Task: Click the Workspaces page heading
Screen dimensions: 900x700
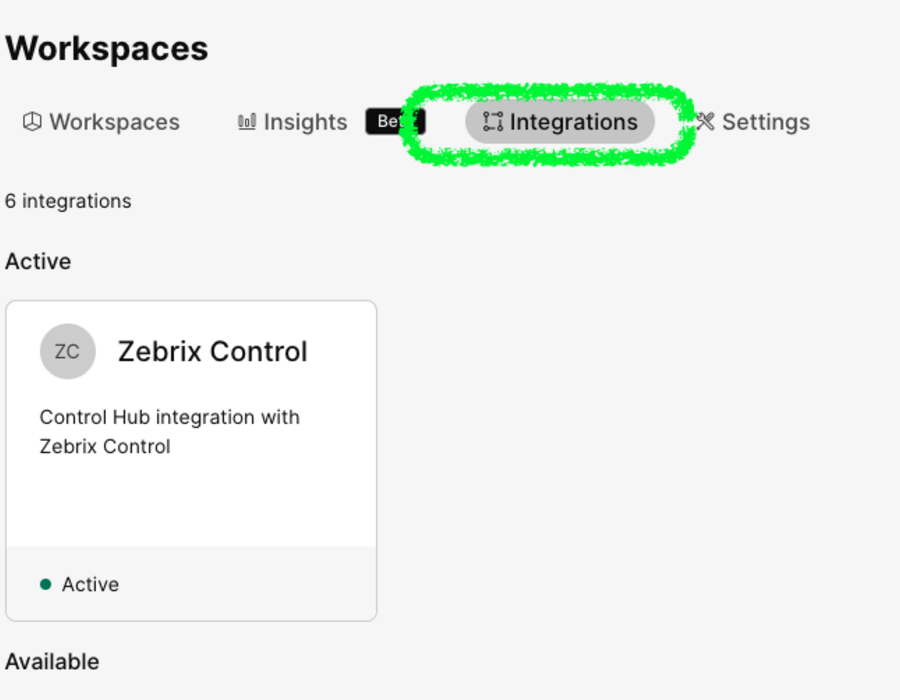Action: 107,48
